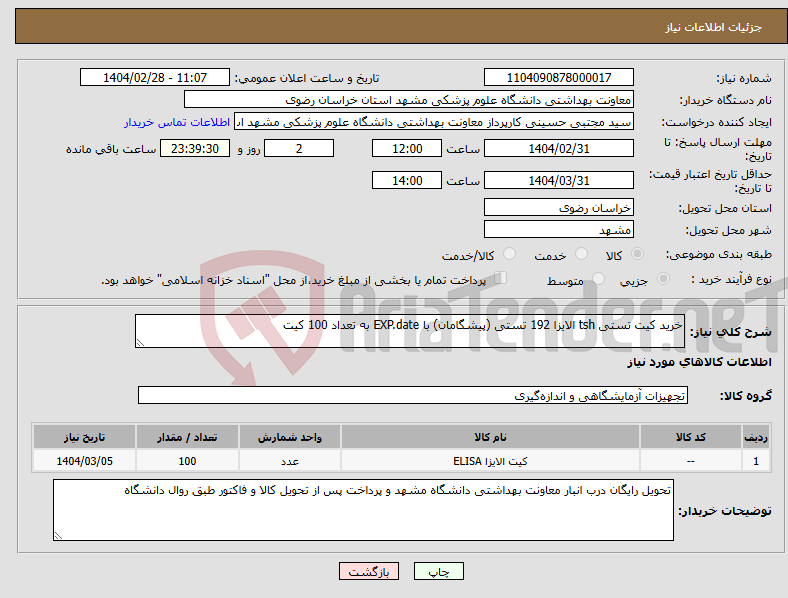Click the quantity cell showing 100

click(187, 461)
